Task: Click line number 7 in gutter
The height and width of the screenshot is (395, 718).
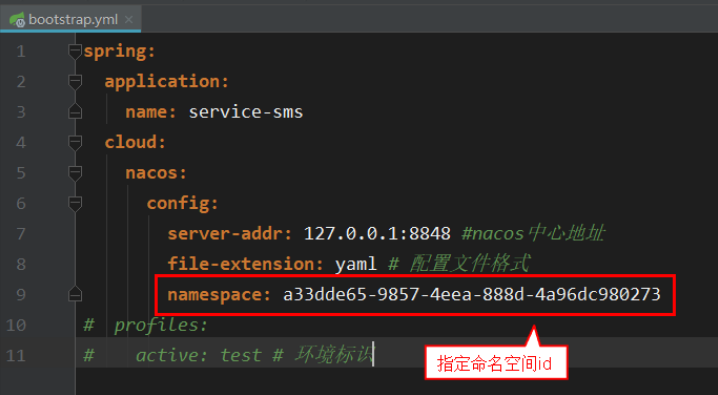Action: click(21, 234)
